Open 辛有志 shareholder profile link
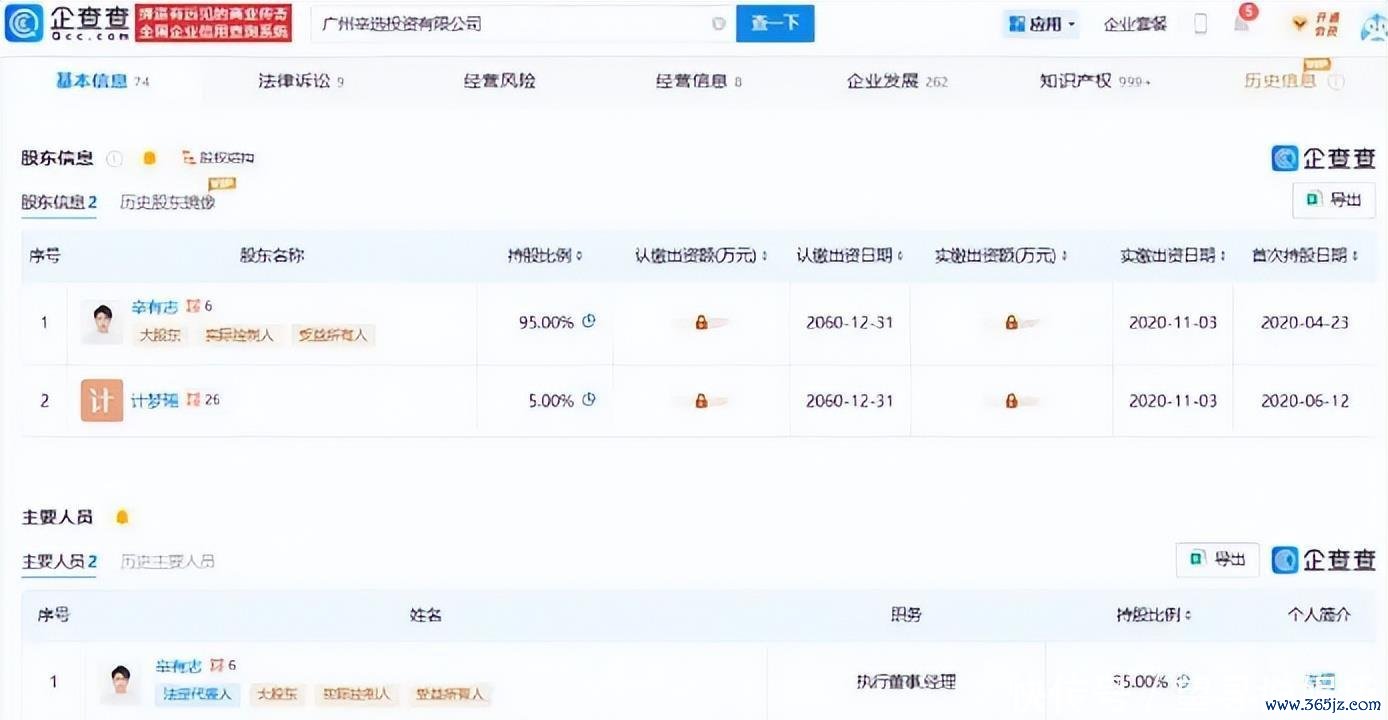1388x720 pixels. 154,307
